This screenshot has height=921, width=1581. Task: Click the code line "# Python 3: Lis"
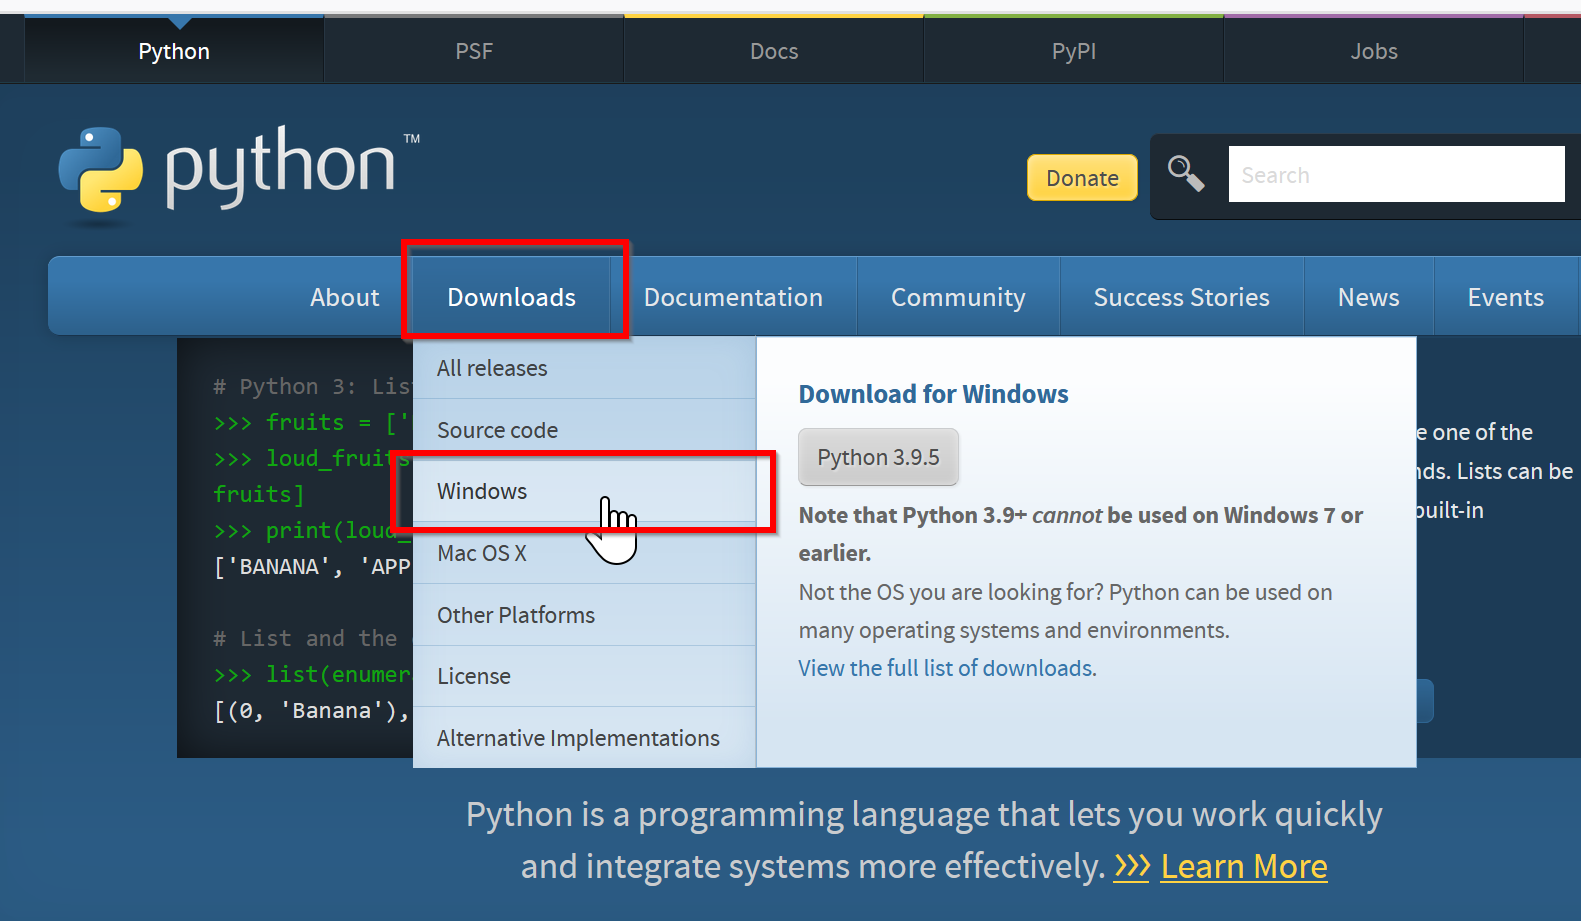[312, 387]
